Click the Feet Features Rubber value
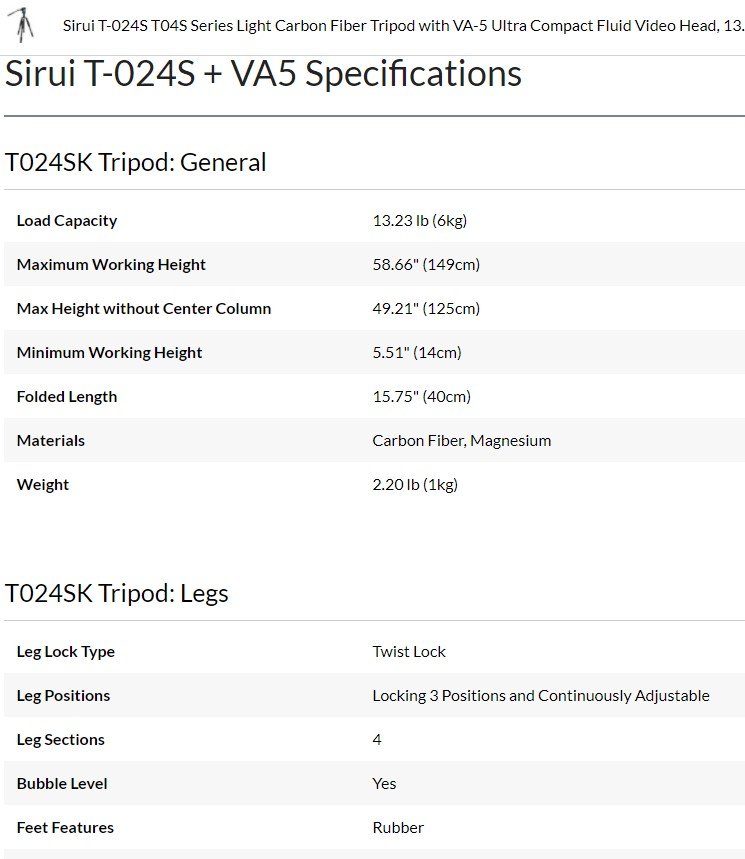745x859 pixels. [398, 827]
